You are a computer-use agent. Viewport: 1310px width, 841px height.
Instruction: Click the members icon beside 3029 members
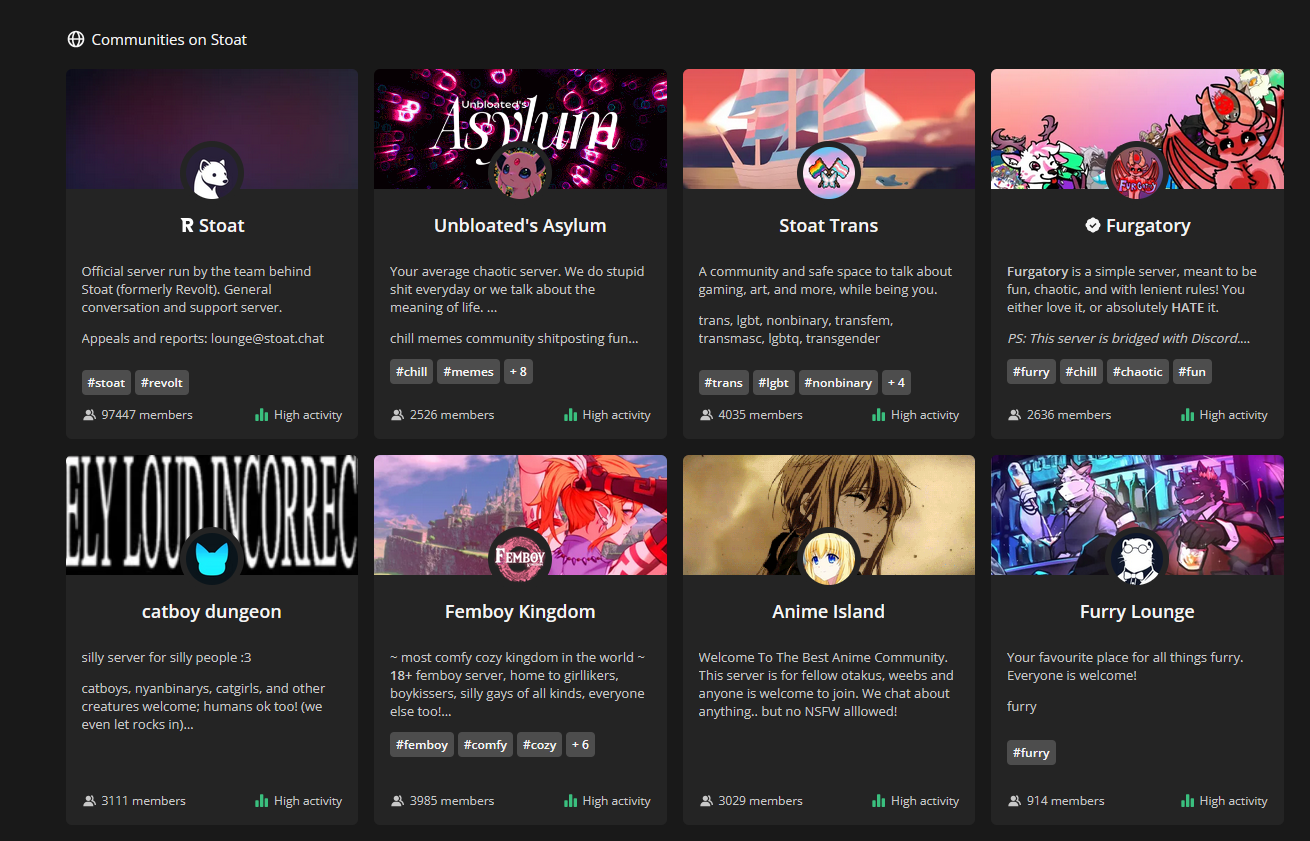[x=706, y=801]
